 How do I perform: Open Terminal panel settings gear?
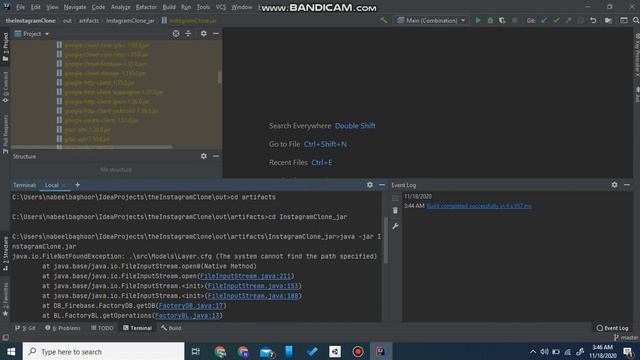(x=369, y=185)
